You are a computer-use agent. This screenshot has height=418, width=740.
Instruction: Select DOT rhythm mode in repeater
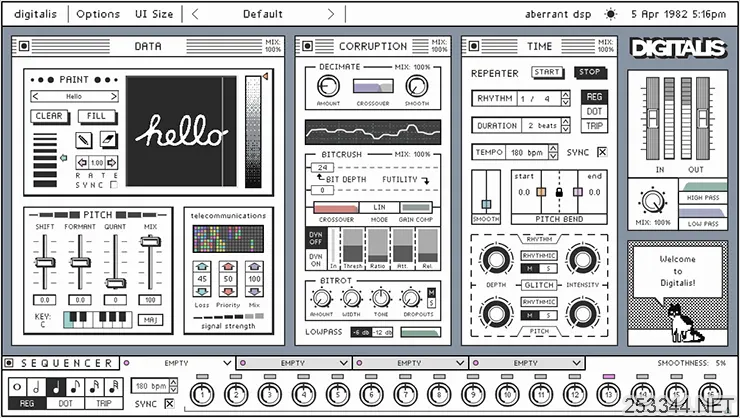pyautogui.click(x=594, y=111)
